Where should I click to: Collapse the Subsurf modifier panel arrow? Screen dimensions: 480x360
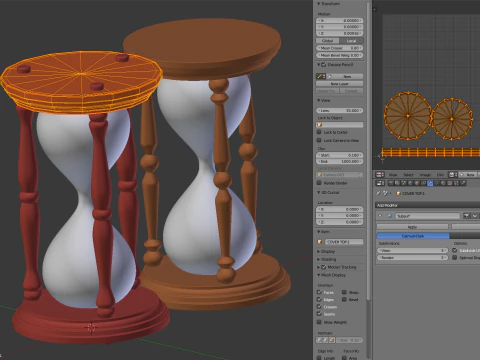coord(380,216)
